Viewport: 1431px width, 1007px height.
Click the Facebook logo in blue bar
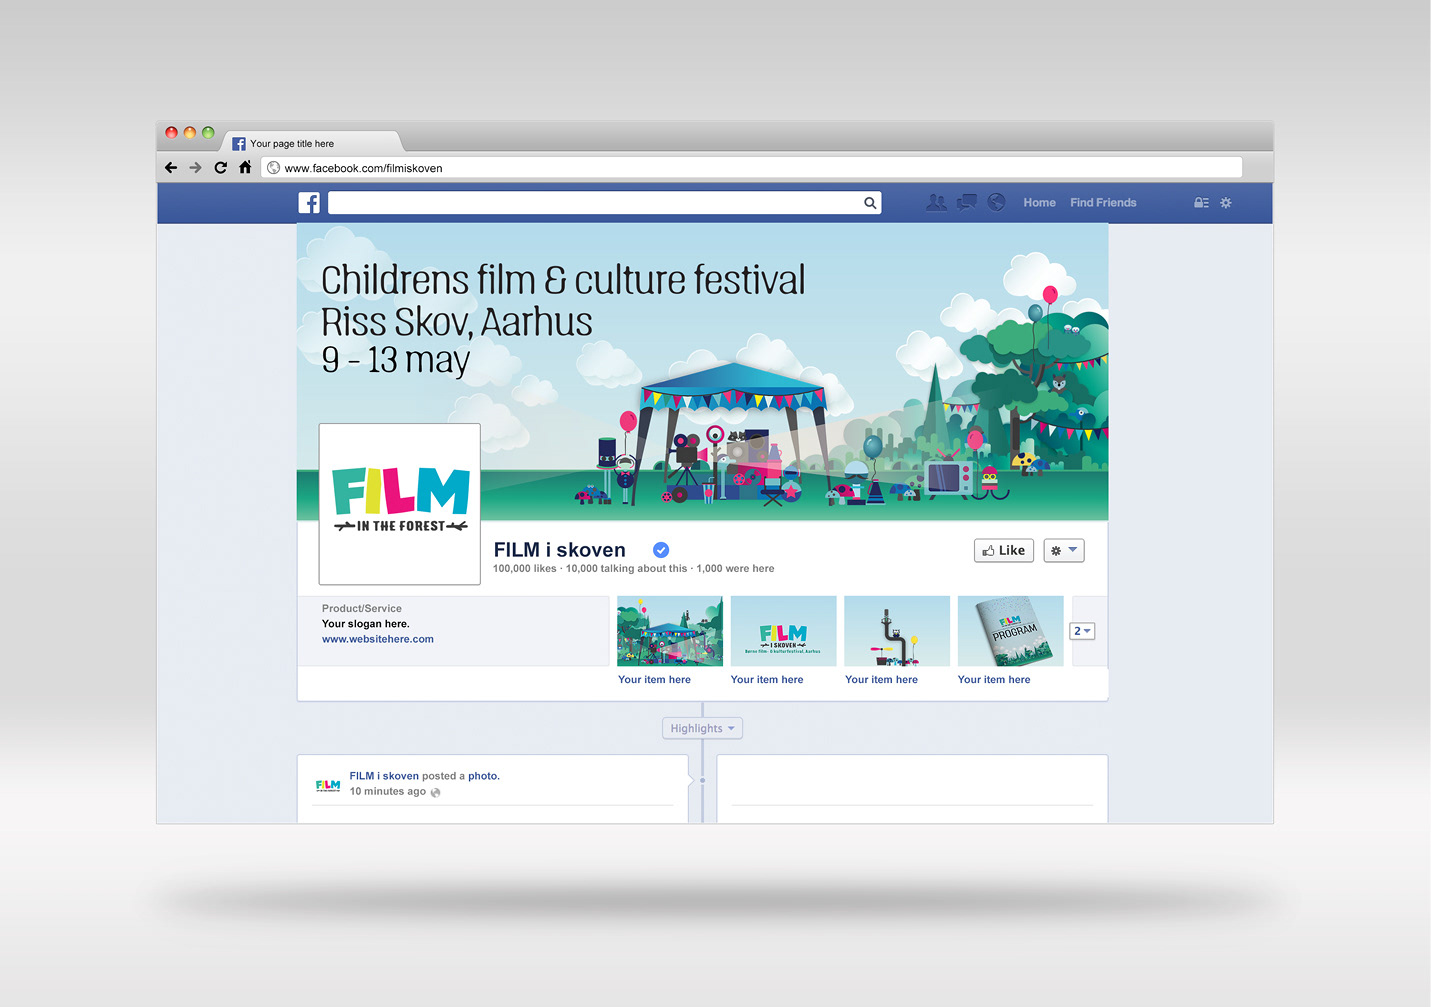pos(309,203)
